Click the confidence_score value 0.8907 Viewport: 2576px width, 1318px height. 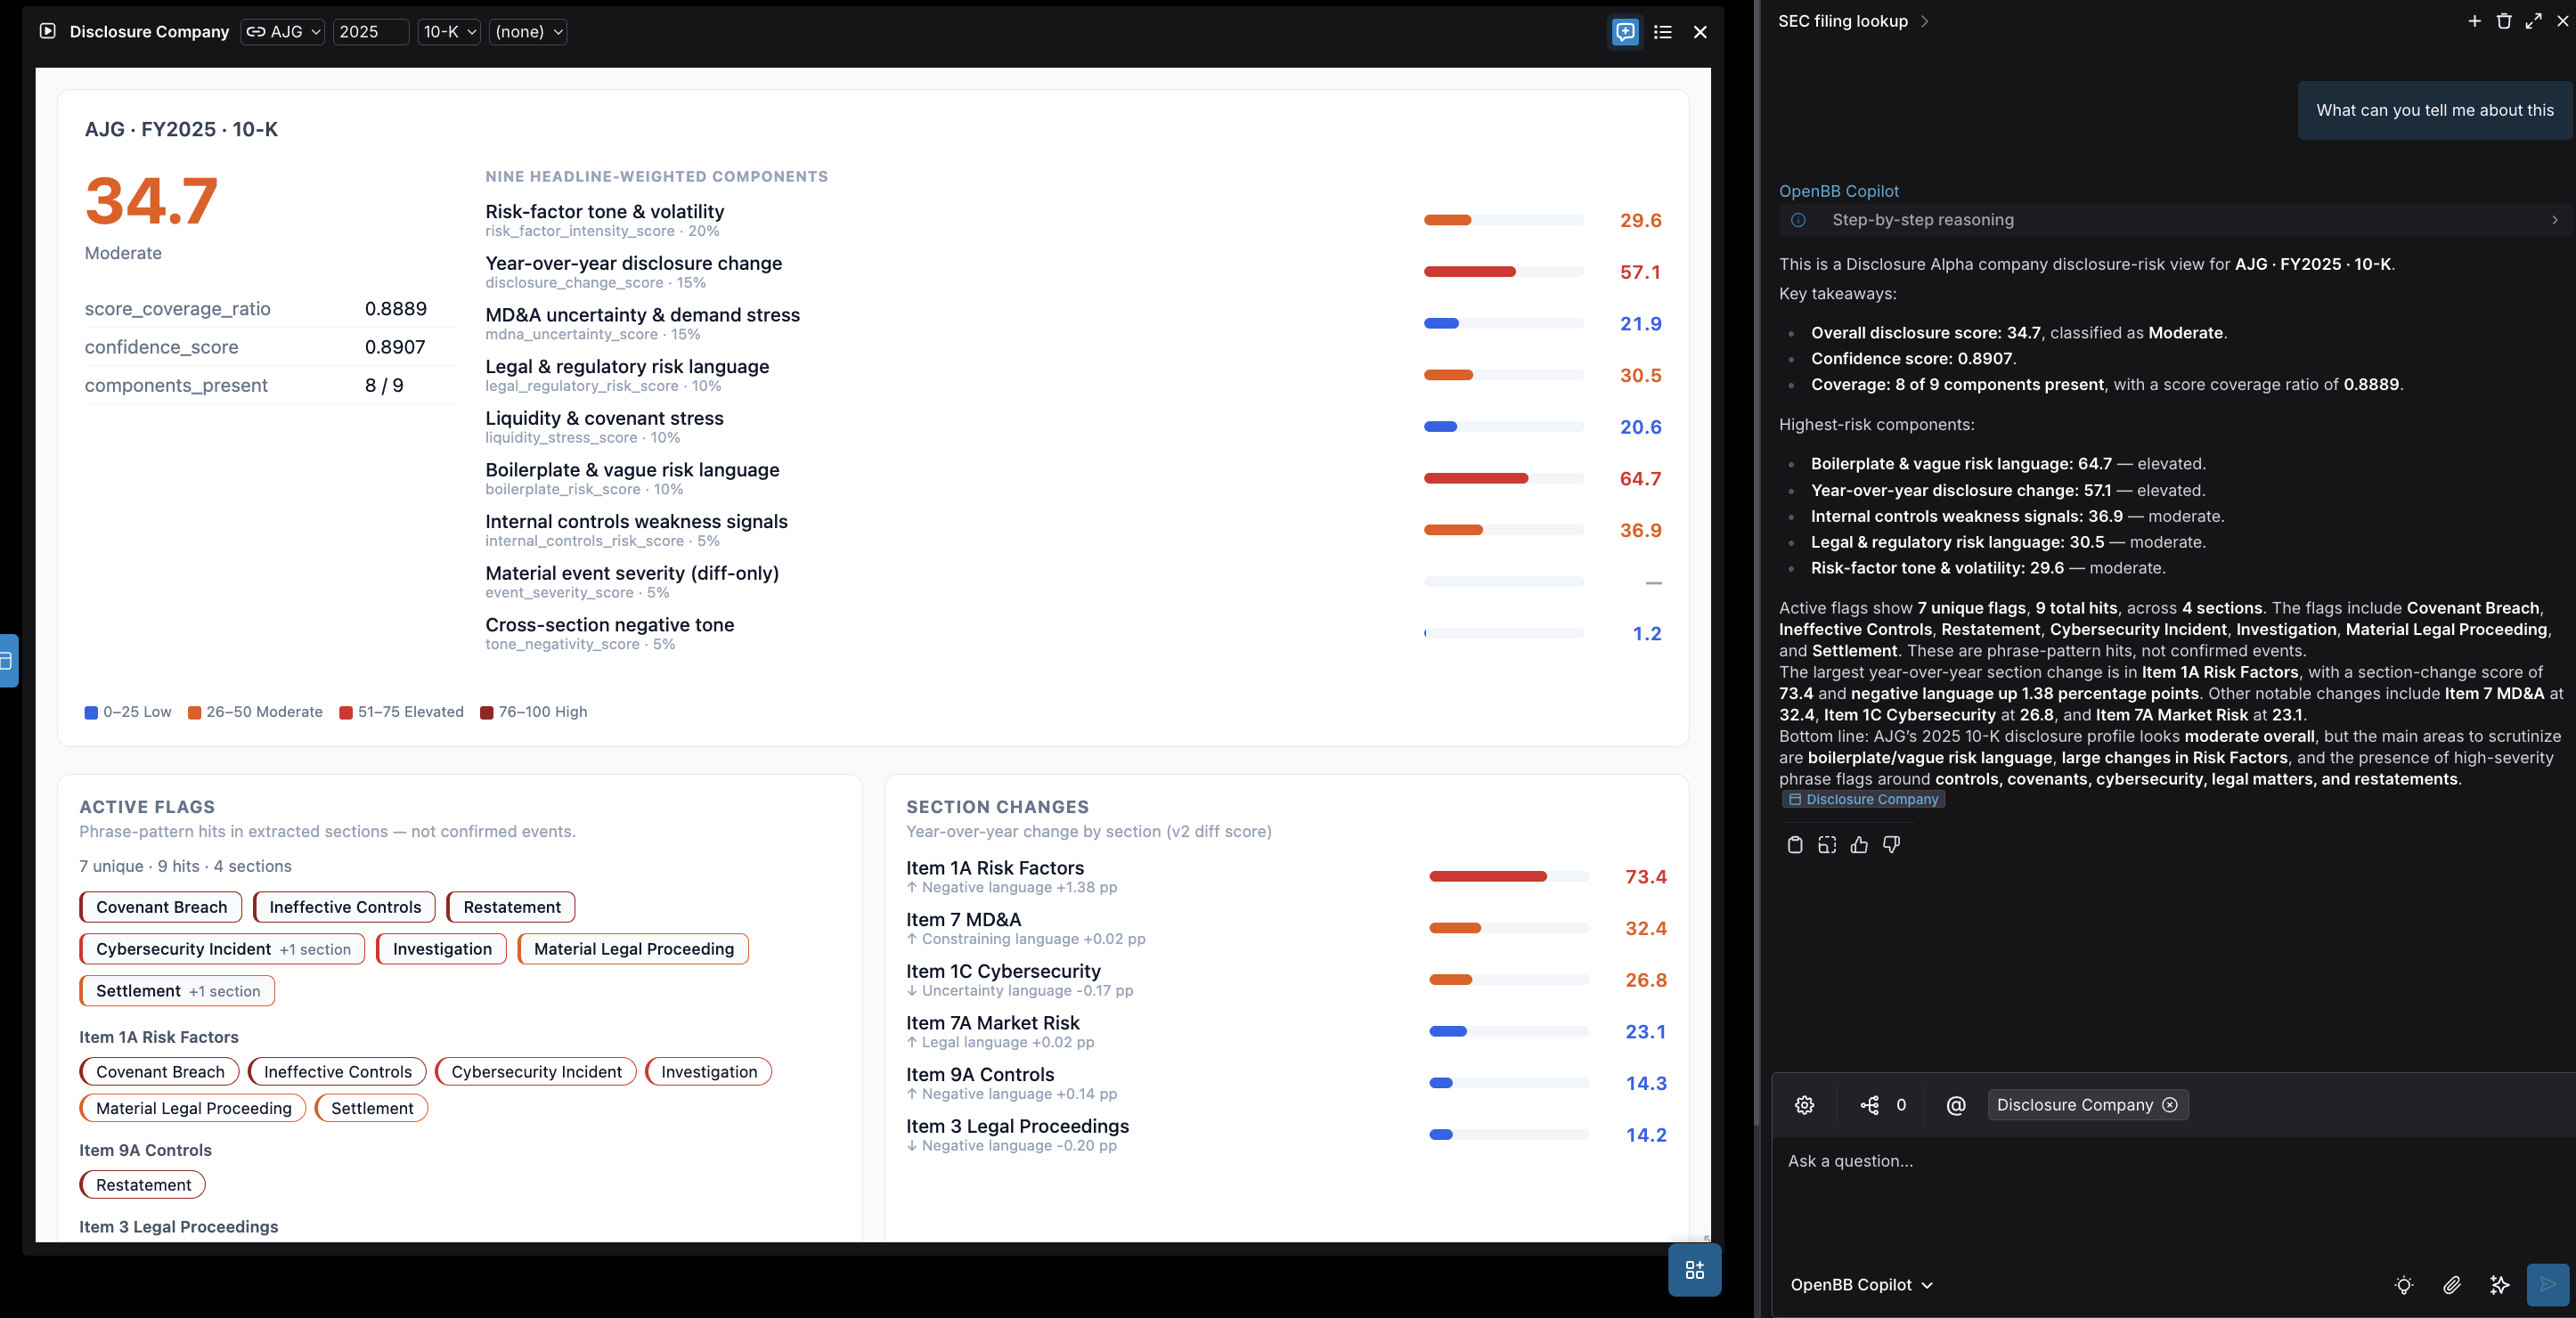pos(395,347)
